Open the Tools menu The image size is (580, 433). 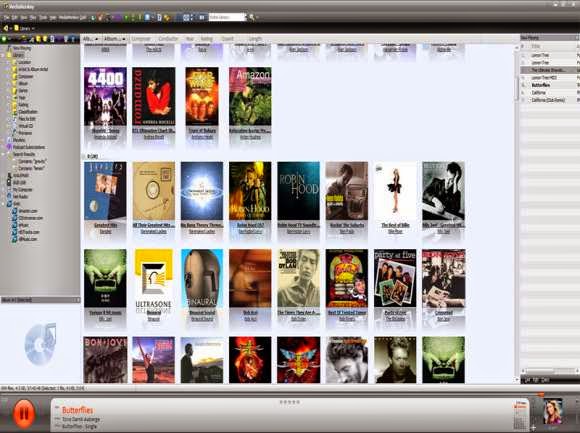tap(43, 17)
